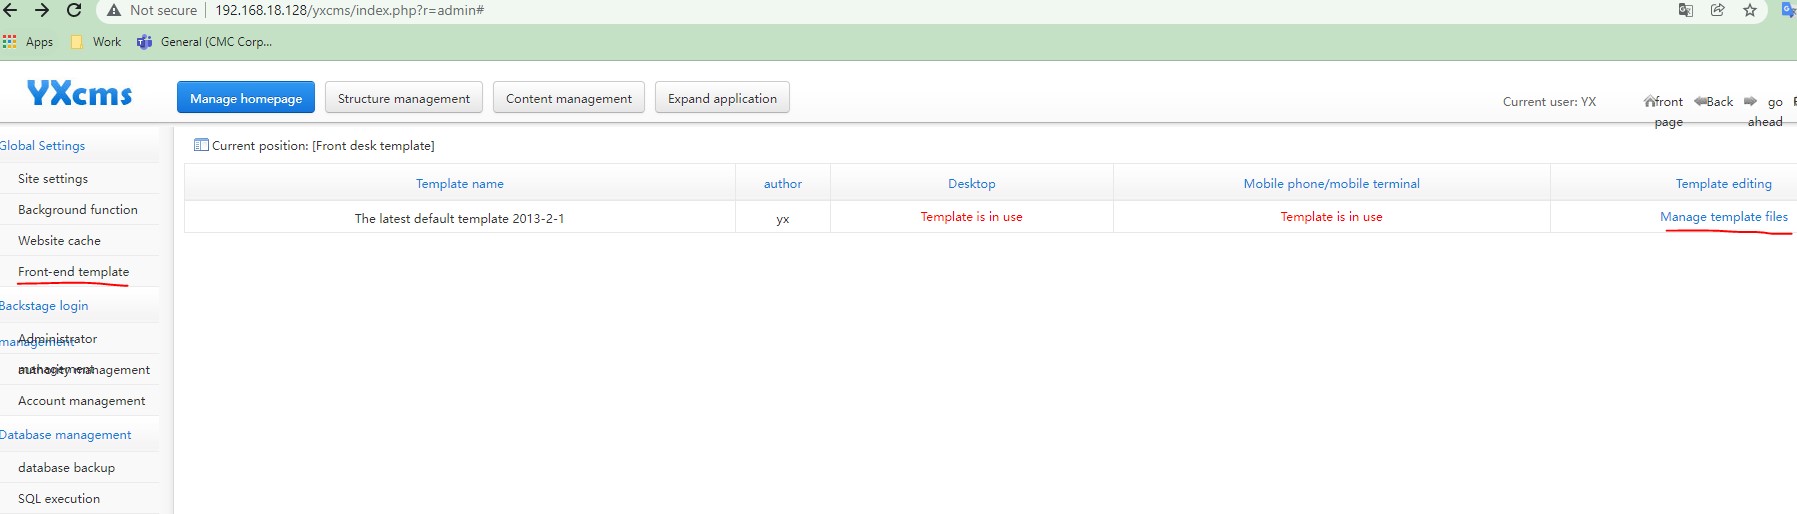This screenshot has width=1797, height=514.
Task: Click the YXcms logo
Action: coord(79,94)
